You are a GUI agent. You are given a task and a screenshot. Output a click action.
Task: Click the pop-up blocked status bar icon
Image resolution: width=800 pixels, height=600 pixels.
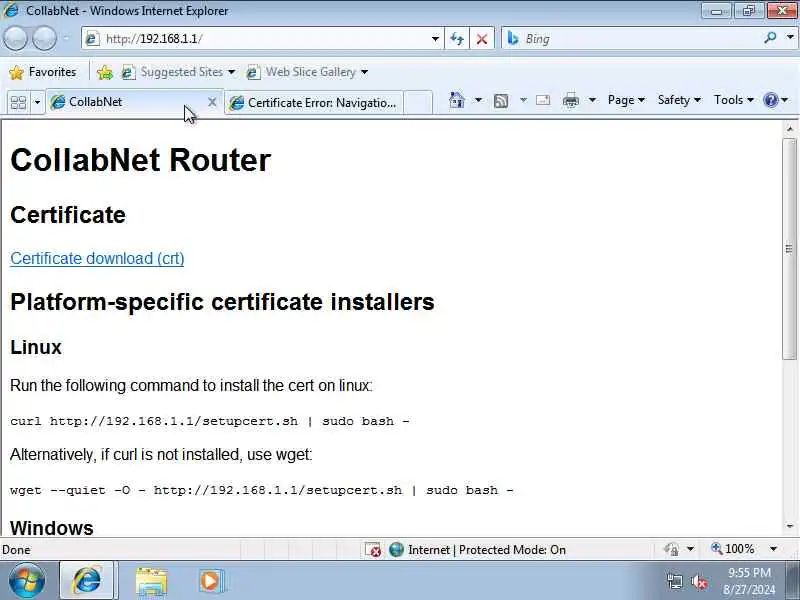point(373,549)
